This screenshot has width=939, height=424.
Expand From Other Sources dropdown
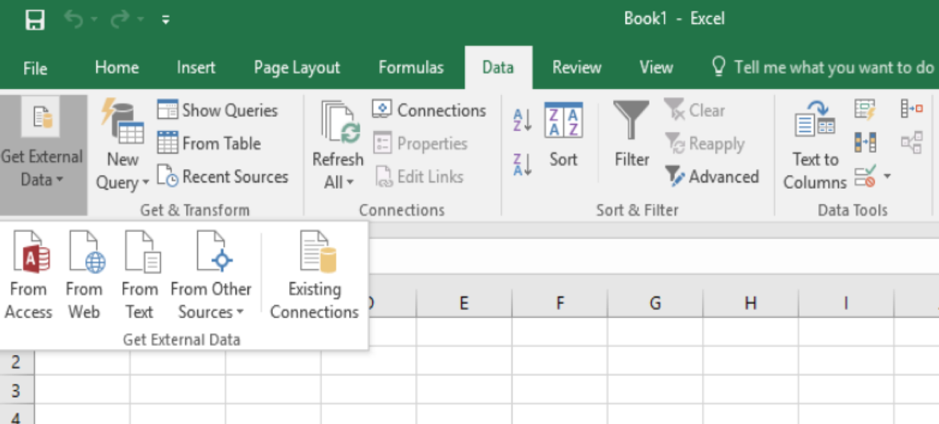(x=211, y=275)
